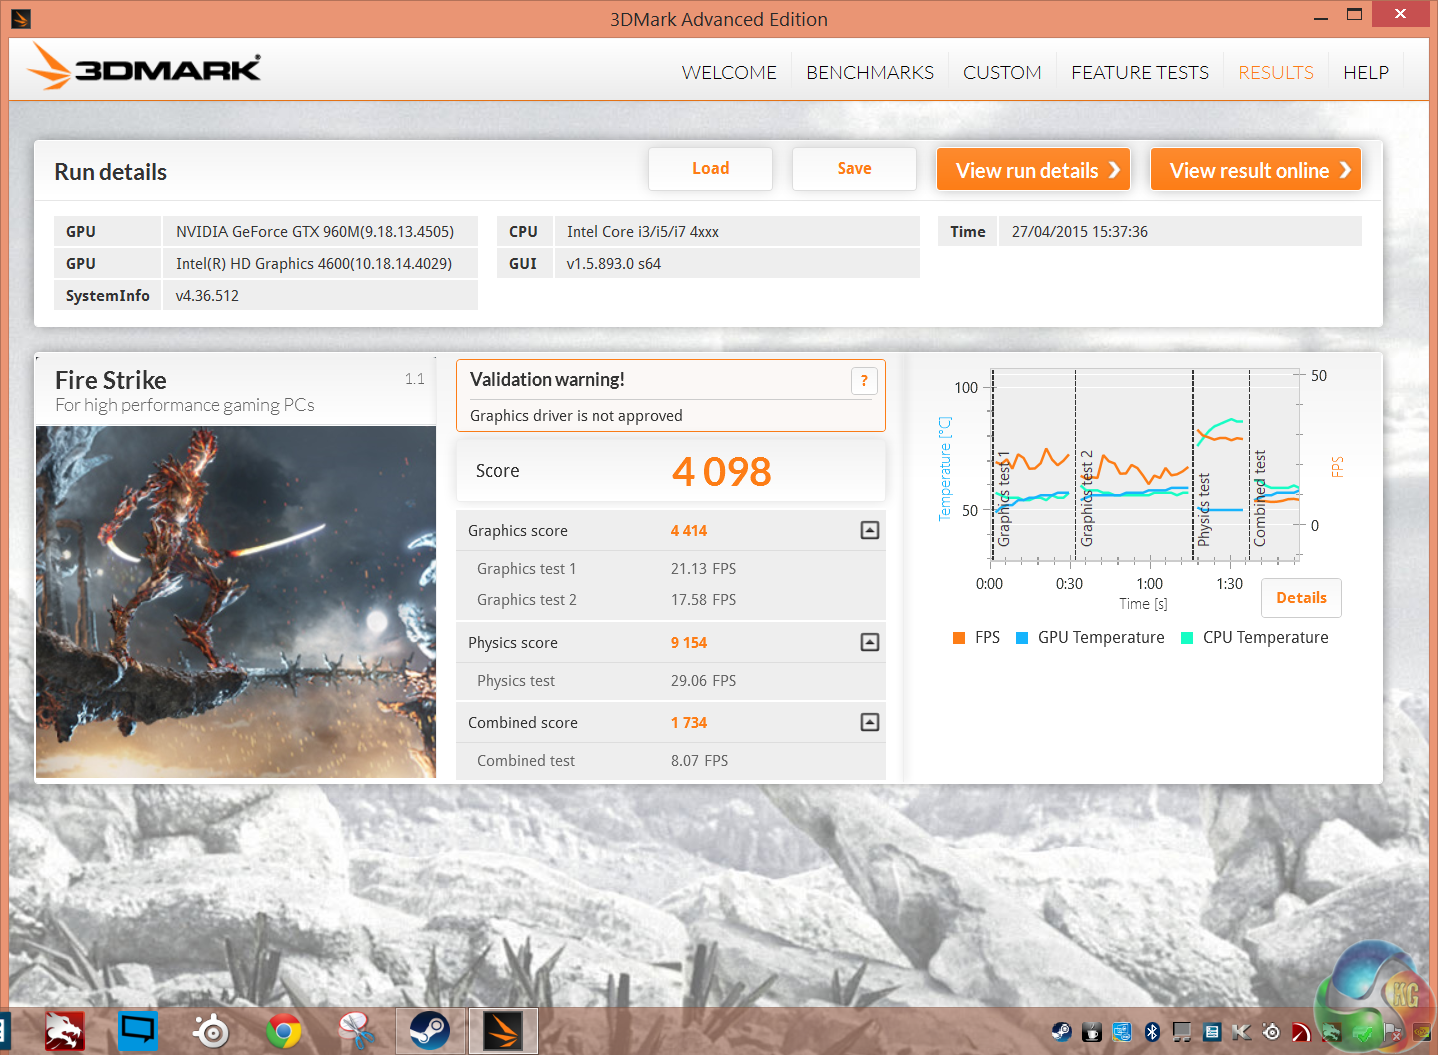Click the 3DMark logo in the header

click(x=144, y=68)
